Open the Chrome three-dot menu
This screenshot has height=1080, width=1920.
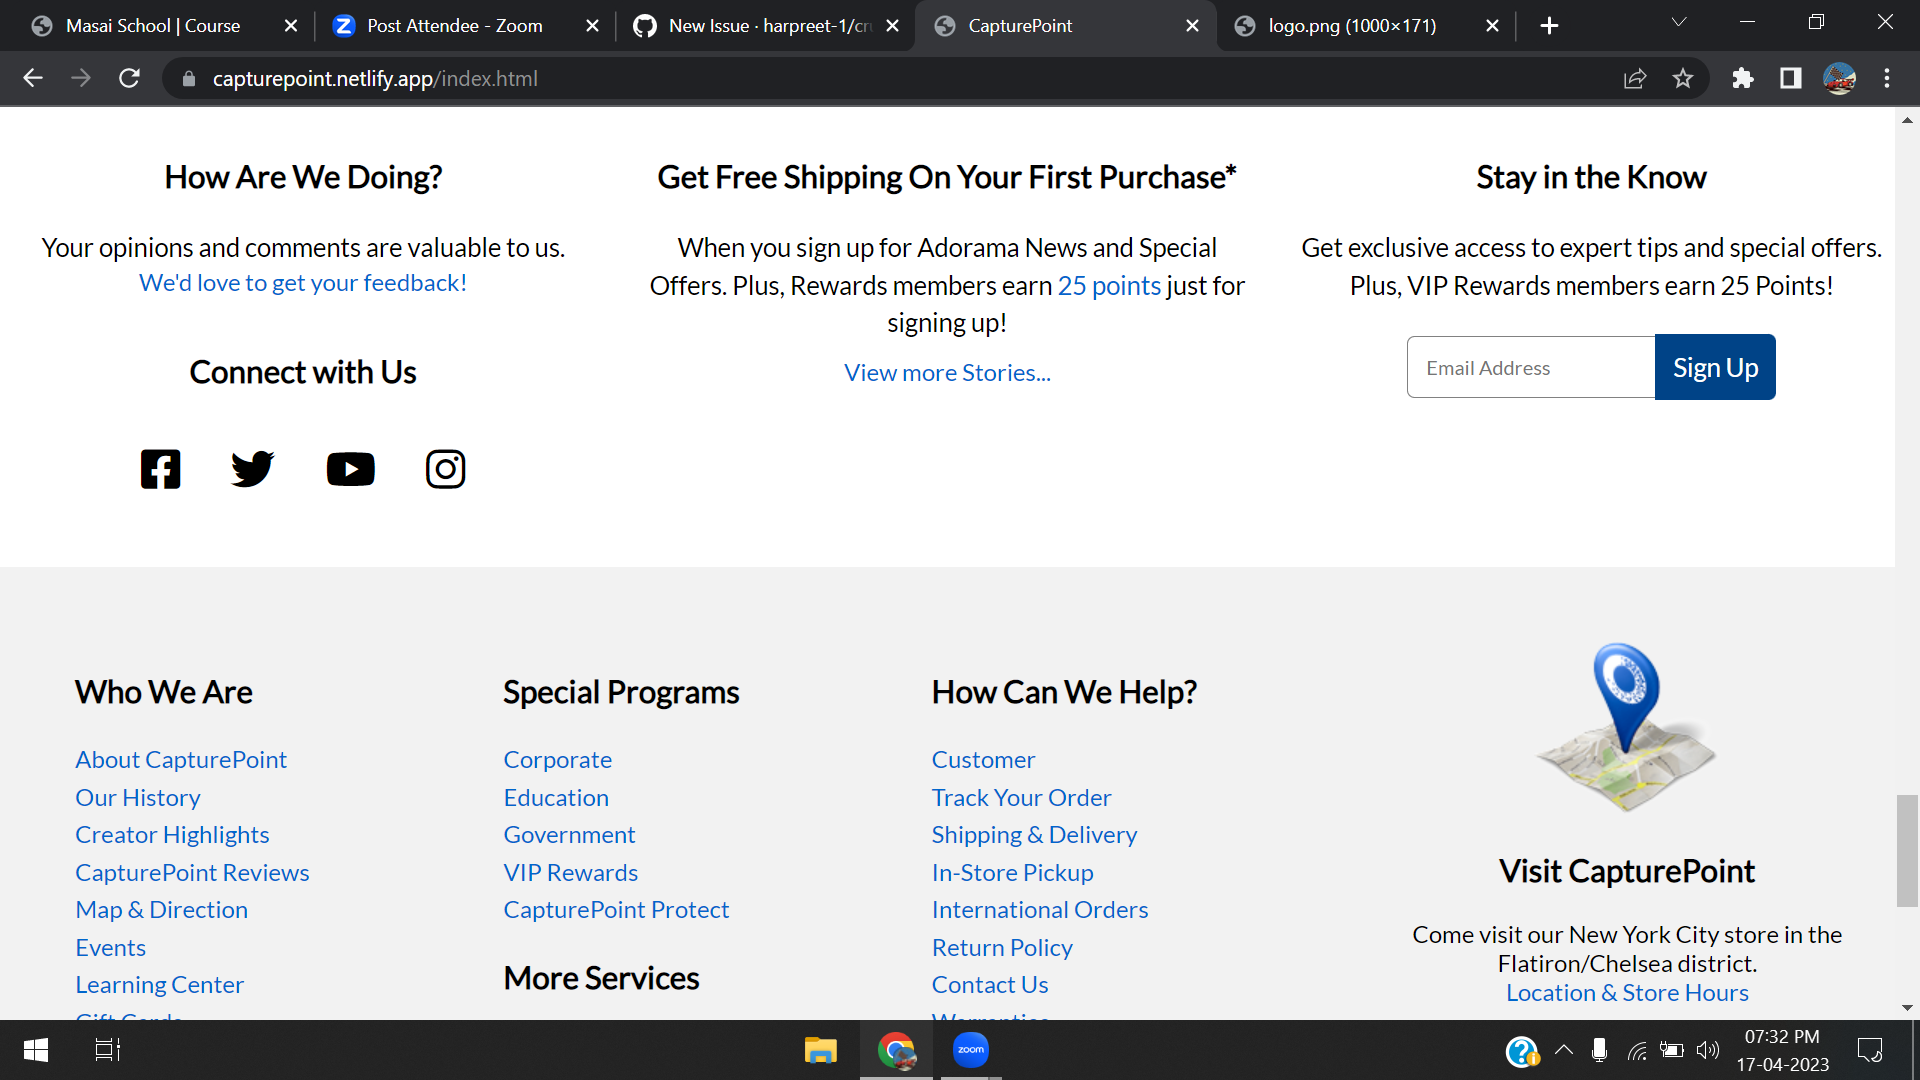(1887, 78)
